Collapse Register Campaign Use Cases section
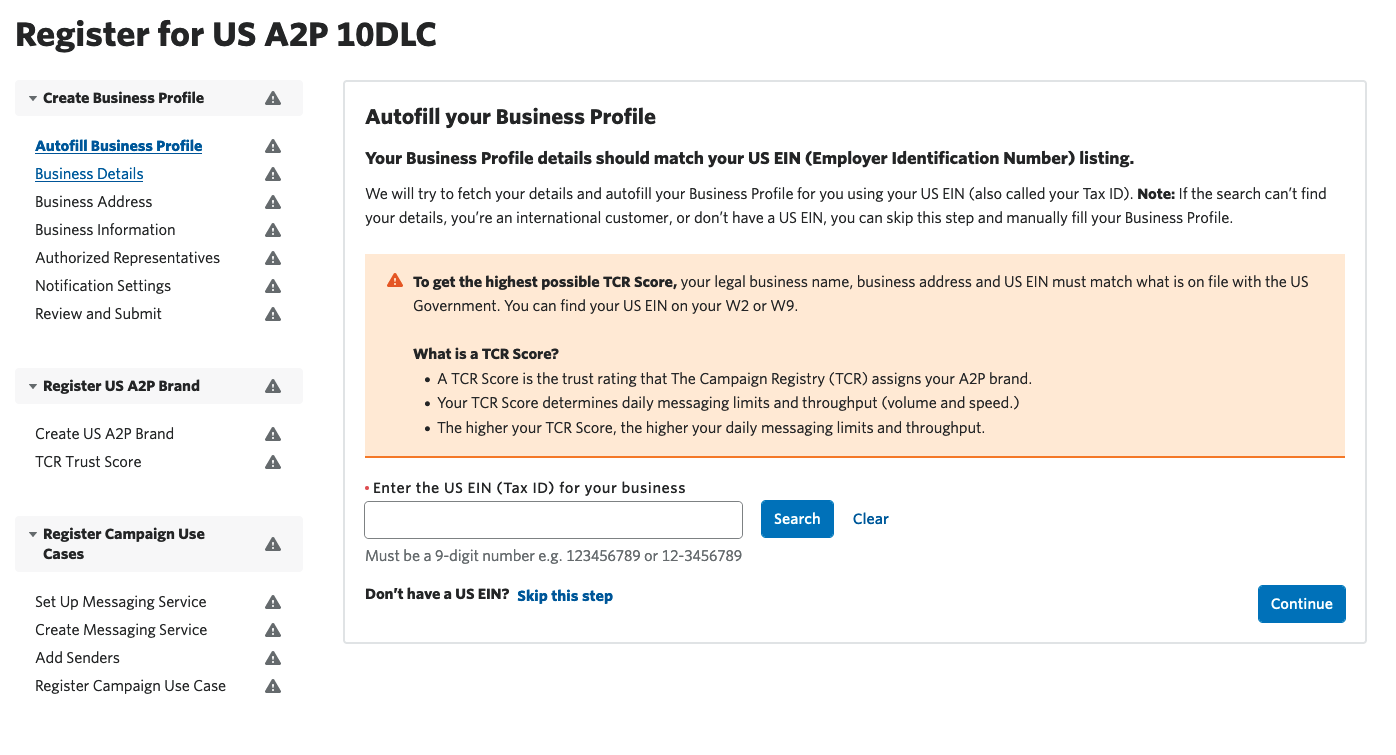The height and width of the screenshot is (755, 1396). click(x=33, y=534)
